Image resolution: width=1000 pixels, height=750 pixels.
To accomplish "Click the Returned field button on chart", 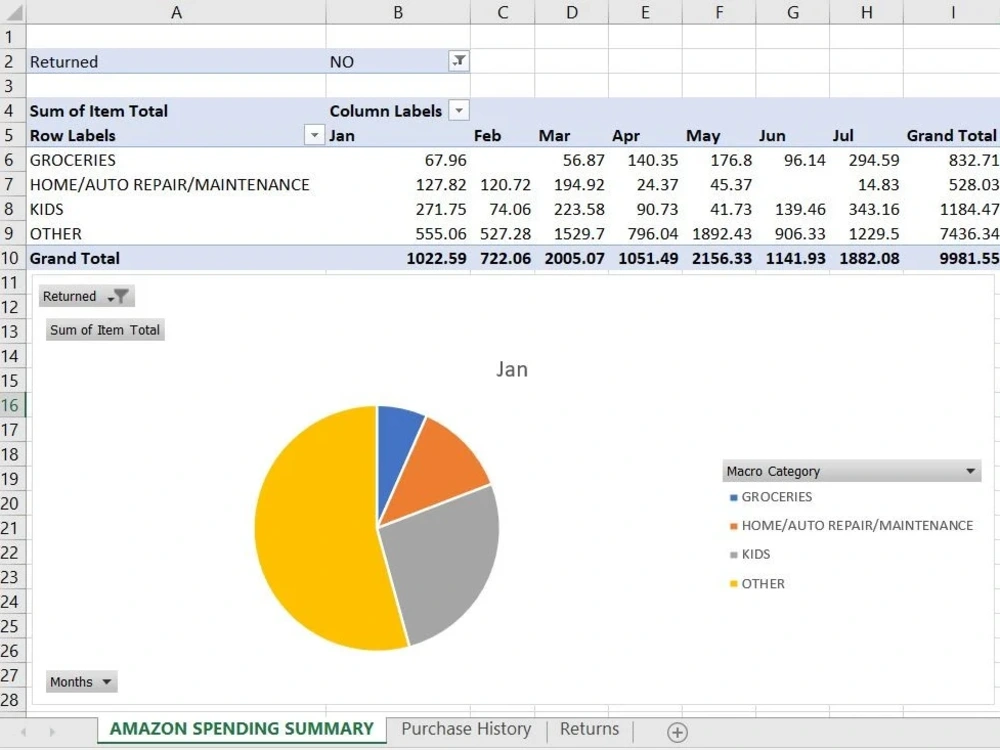I will (87, 296).
